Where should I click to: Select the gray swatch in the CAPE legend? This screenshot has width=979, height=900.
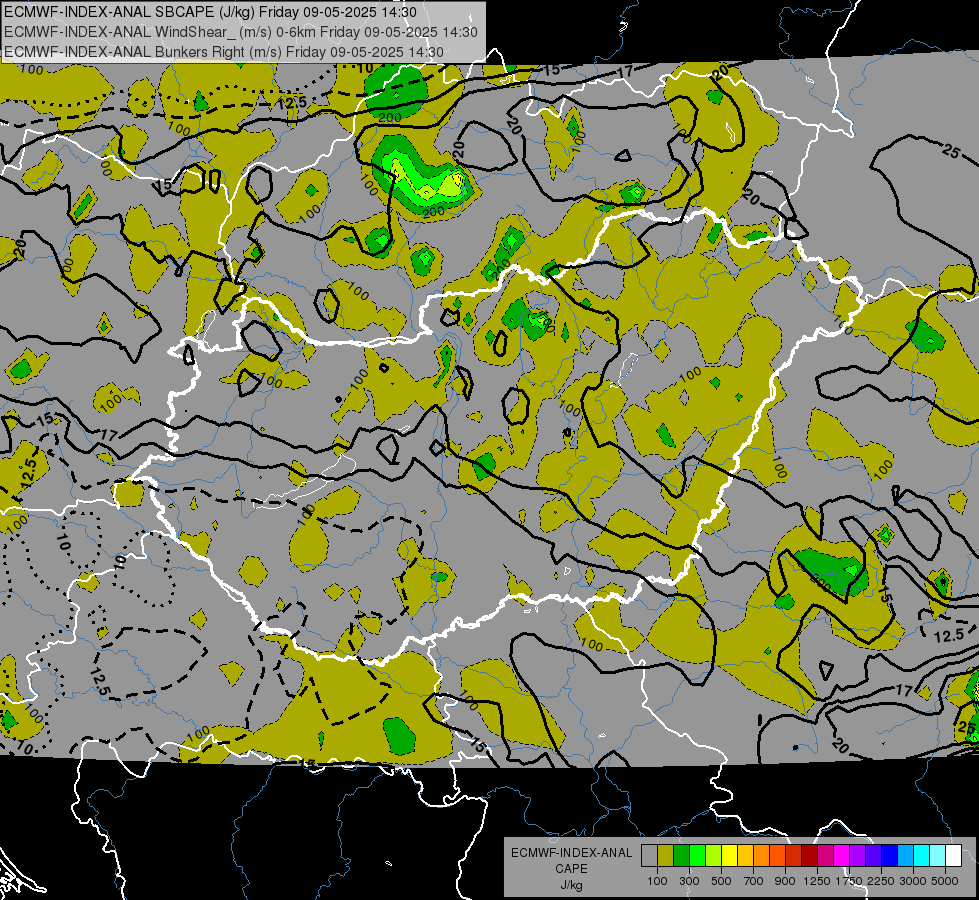coord(649,856)
